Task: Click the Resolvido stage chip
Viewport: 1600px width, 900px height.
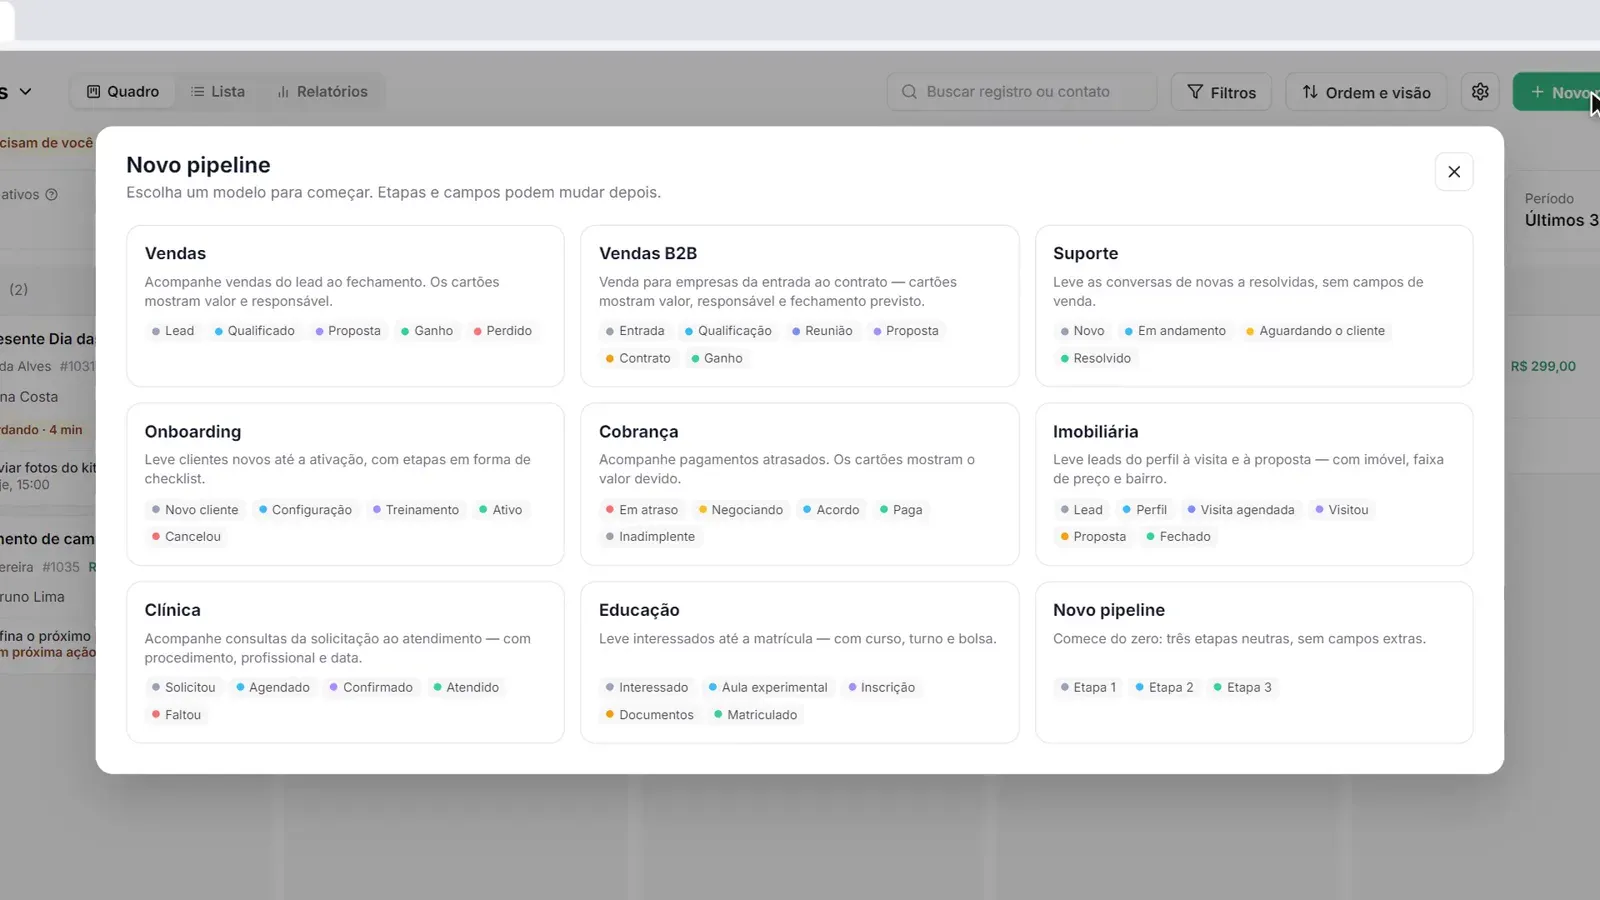Action: click(x=1095, y=358)
